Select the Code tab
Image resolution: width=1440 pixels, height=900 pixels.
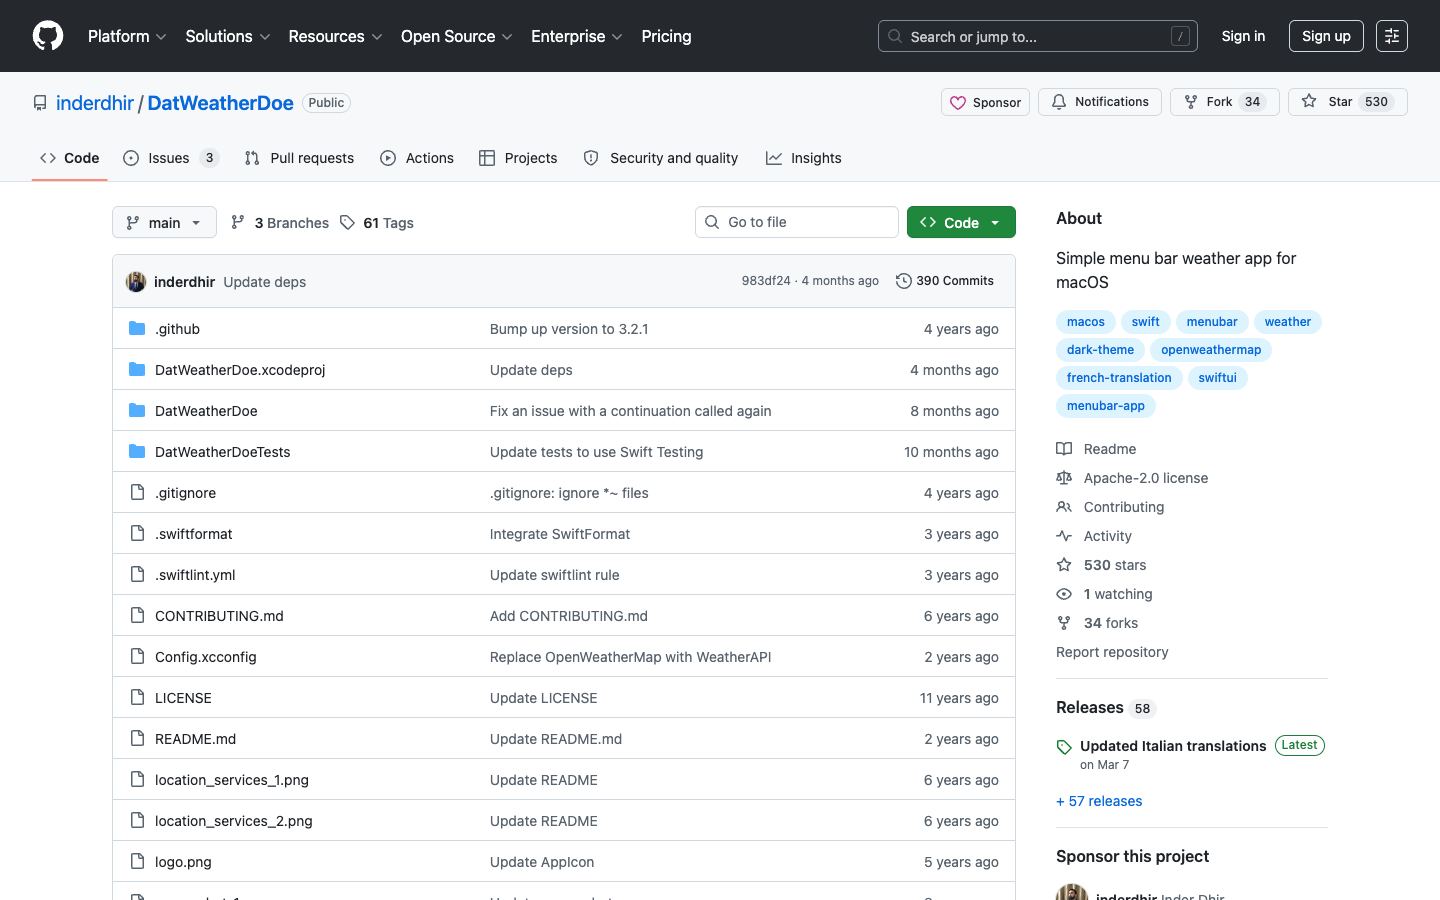pyautogui.click(x=69, y=158)
